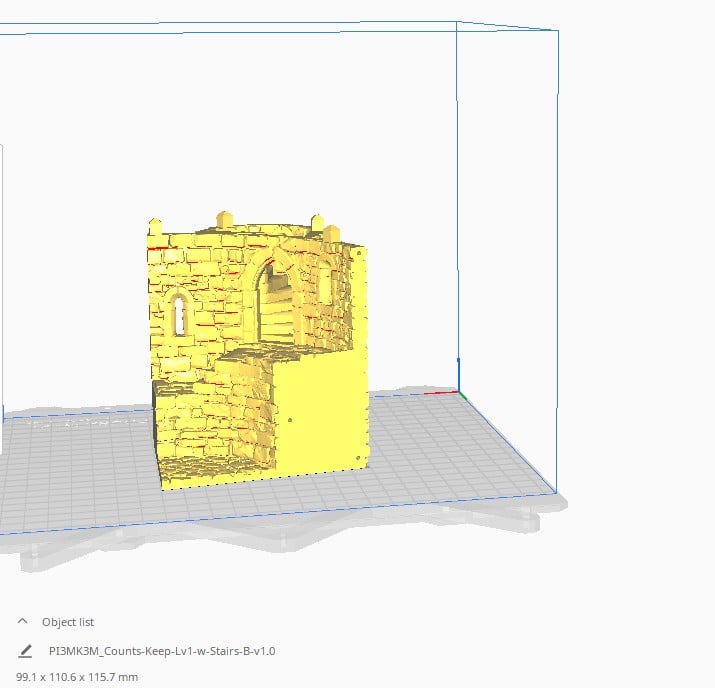Screen dimensions: 715x688
Task: Click the pencil icon to rename the model
Action: coord(25,651)
